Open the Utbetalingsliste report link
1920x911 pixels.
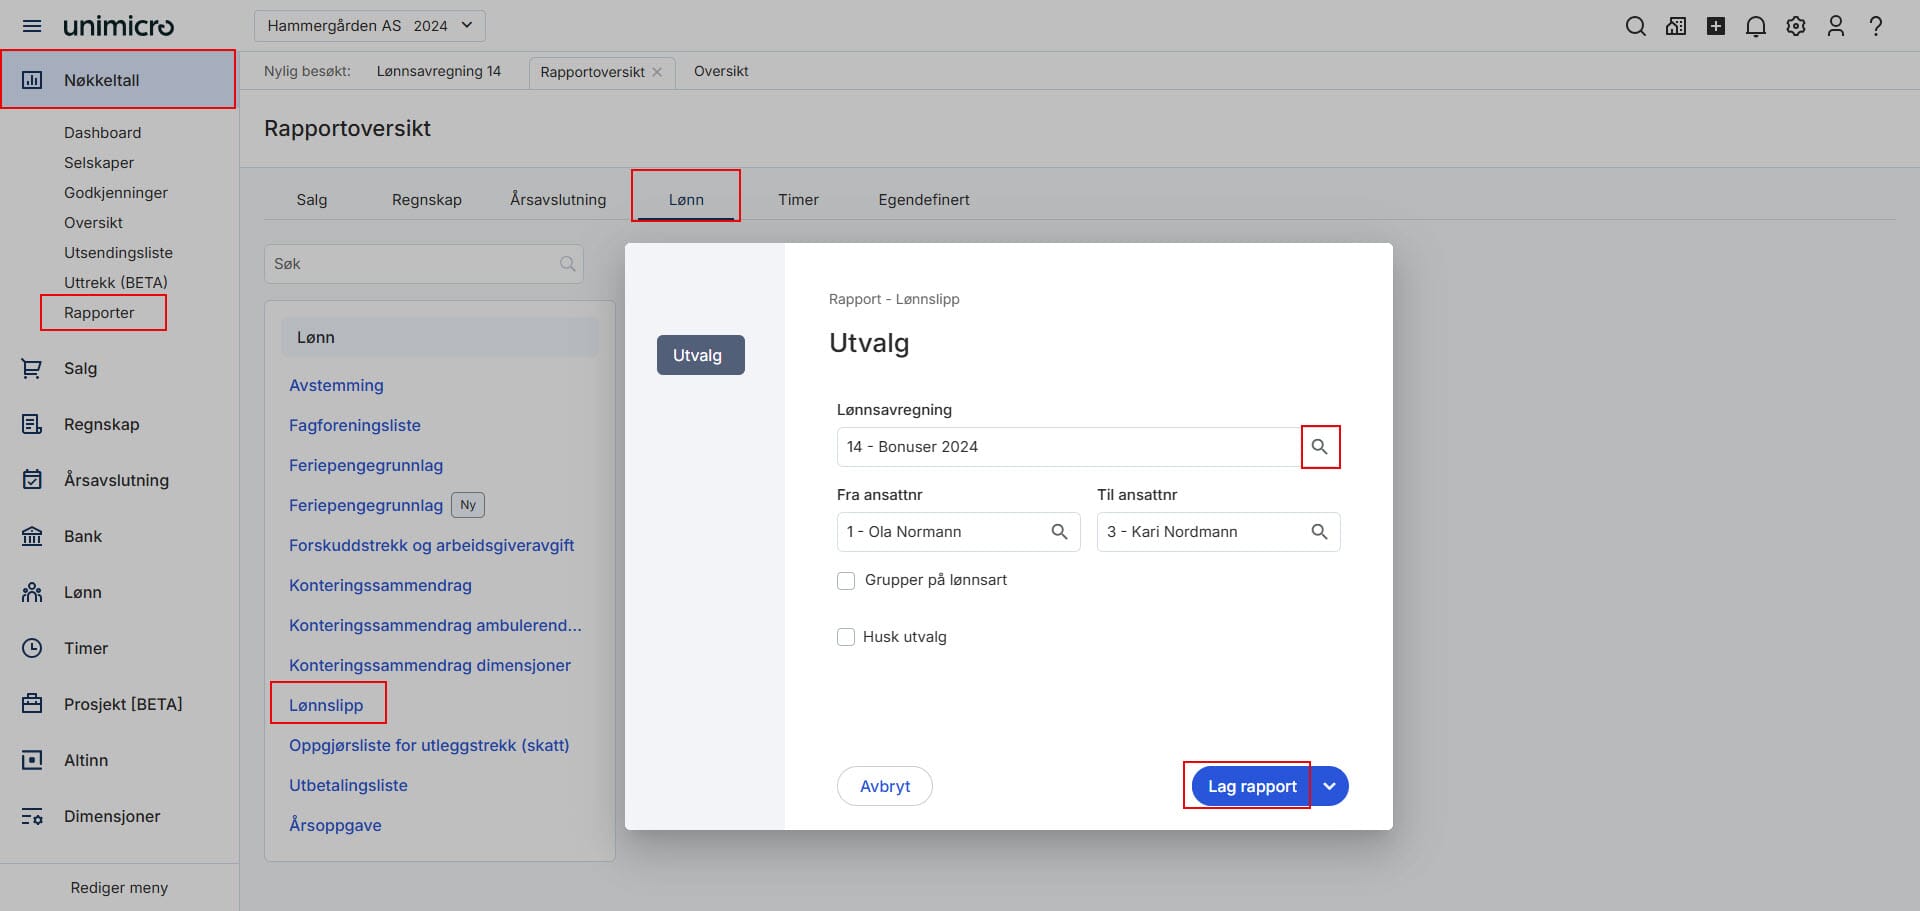click(348, 785)
